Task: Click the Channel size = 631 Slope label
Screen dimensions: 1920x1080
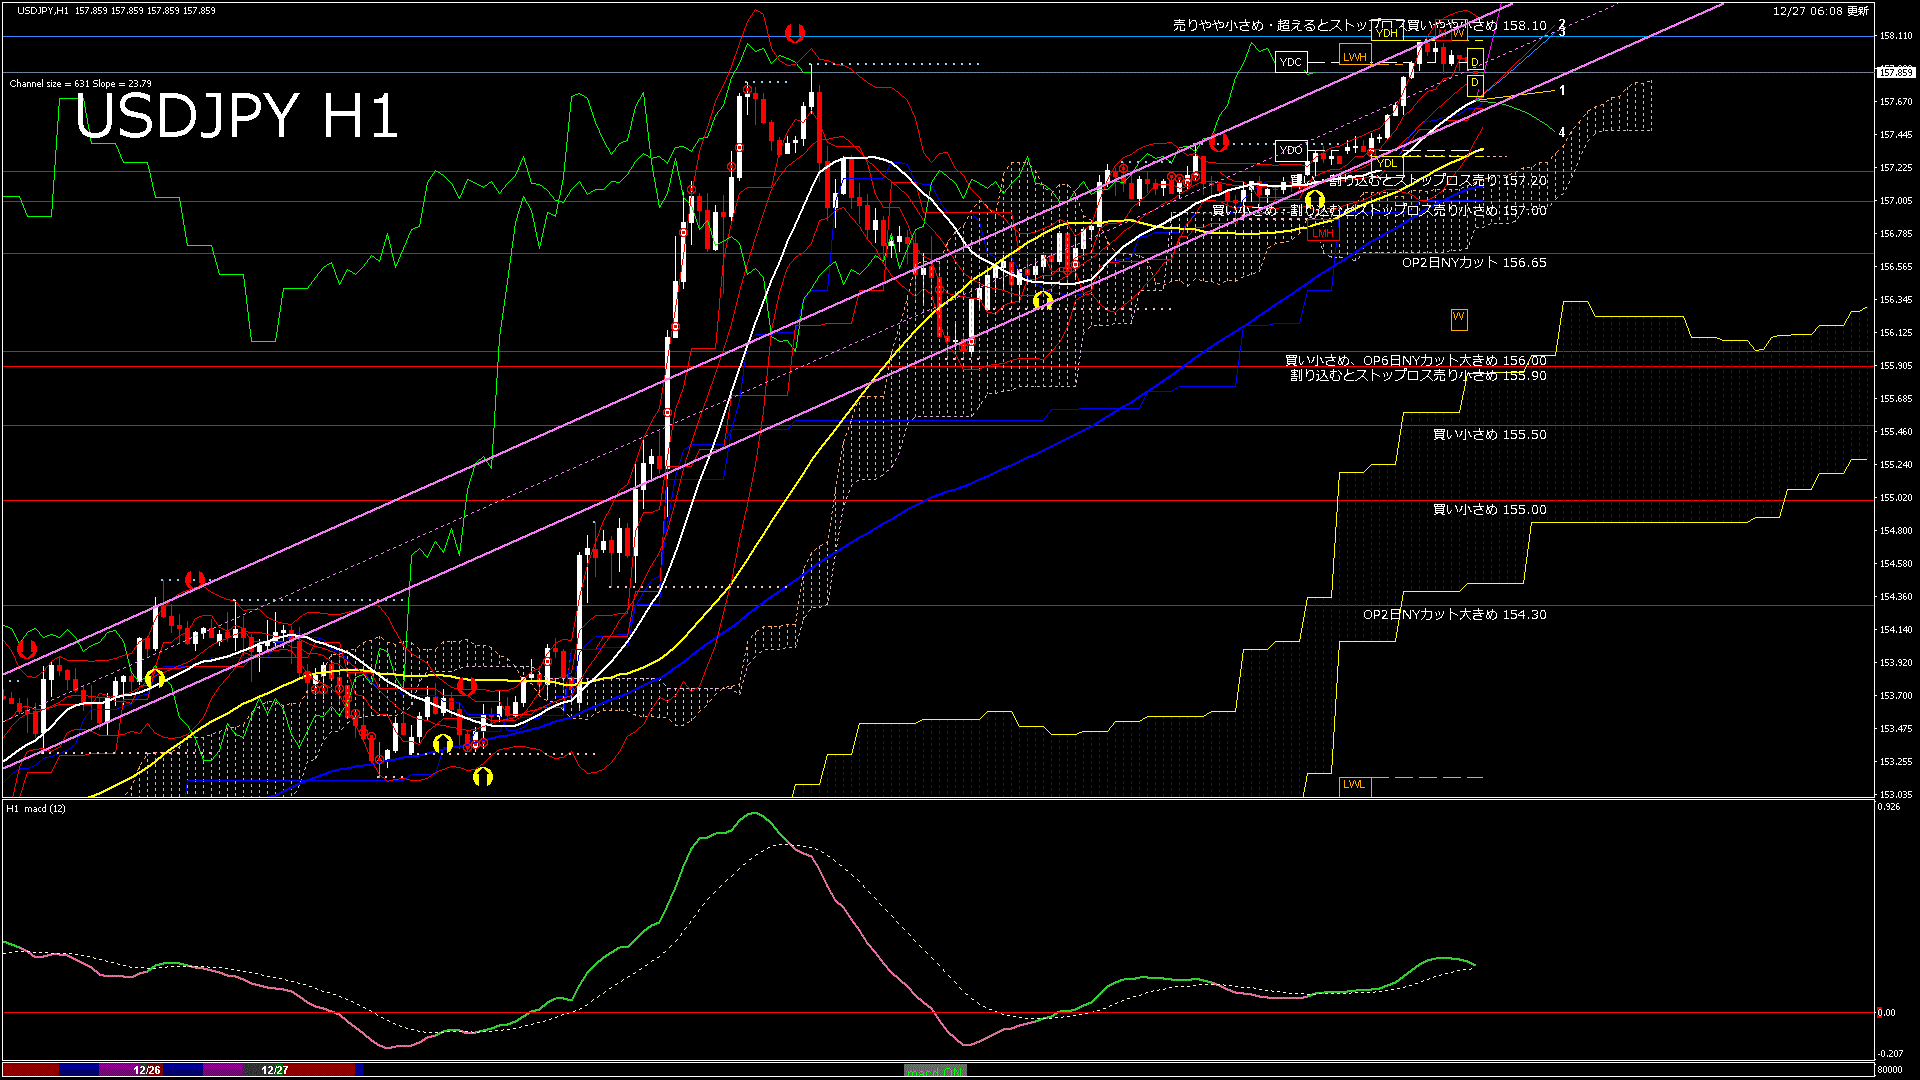Action: pos(81,84)
